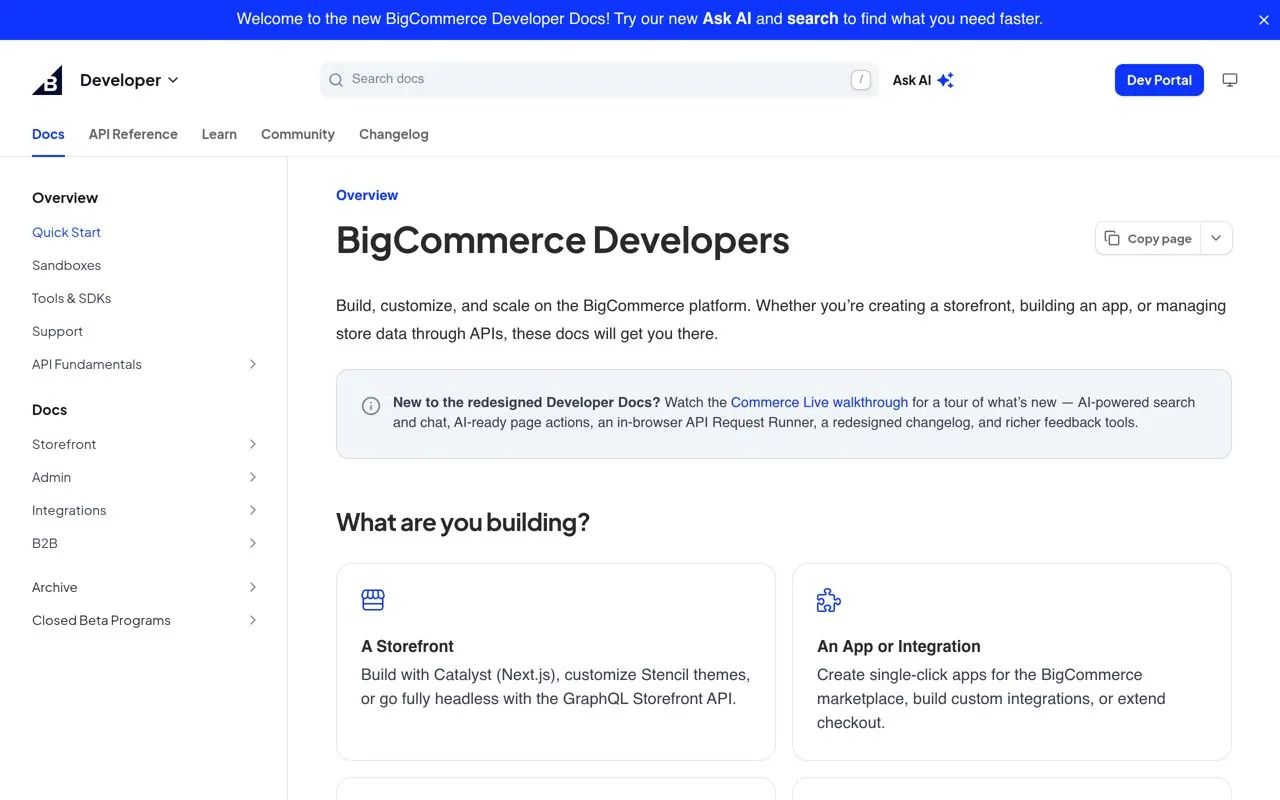Open the Learn tab
The height and width of the screenshot is (800, 1280).
pyautogui.click(x=219, y=134)
